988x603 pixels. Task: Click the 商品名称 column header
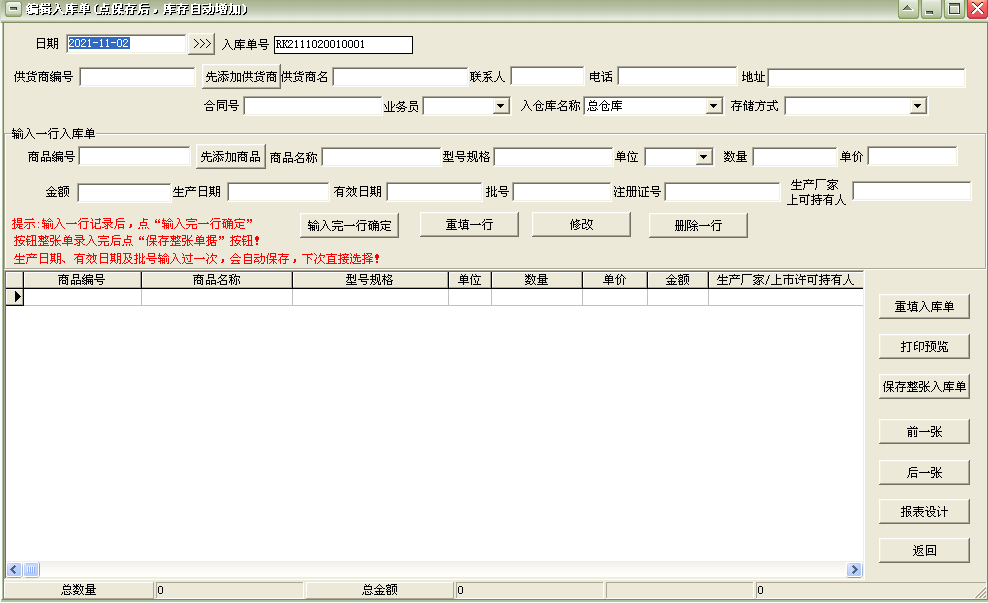[217, 280]
